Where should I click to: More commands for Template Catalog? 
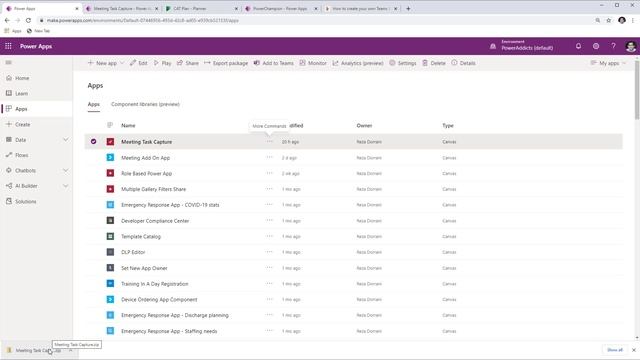coord(269,236)
